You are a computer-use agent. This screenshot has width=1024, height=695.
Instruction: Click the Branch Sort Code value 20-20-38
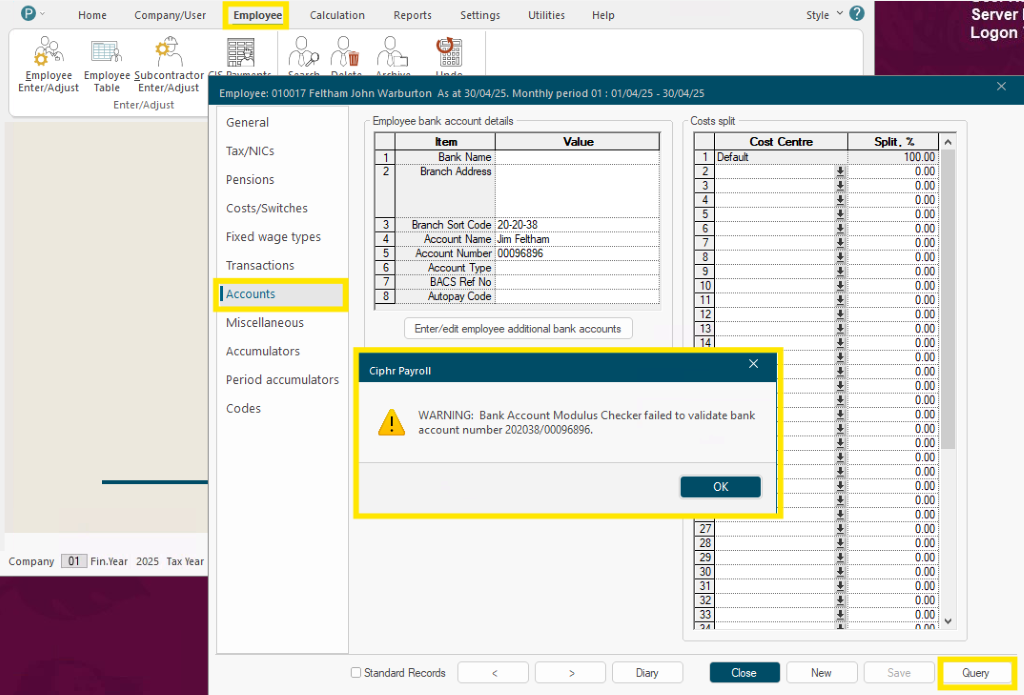[x=577, y=225]
